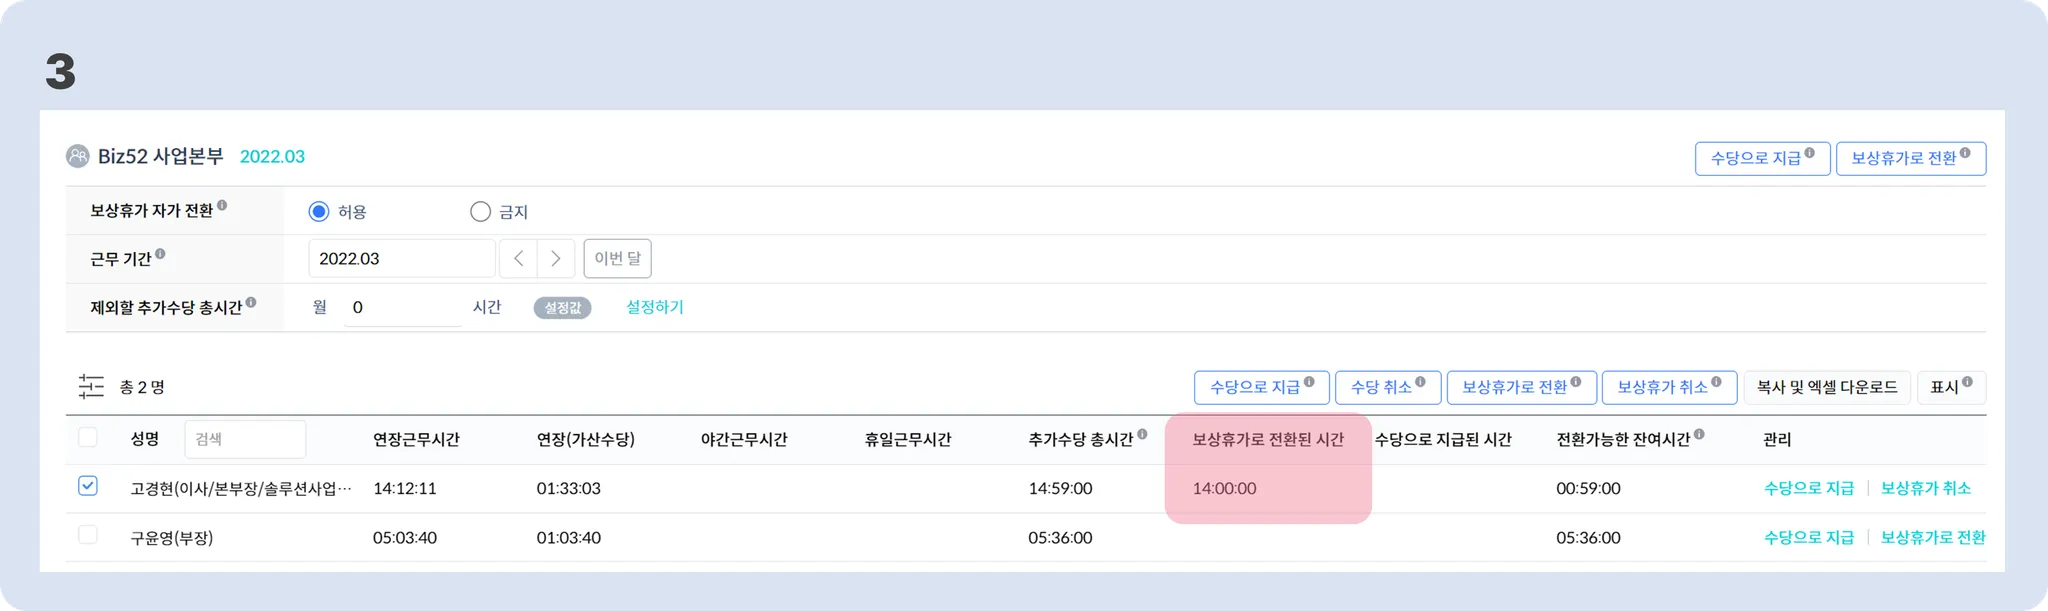The image size is (2048, 611).
Task: Toggle the select-all header checkbox
Action: point(88,437)
